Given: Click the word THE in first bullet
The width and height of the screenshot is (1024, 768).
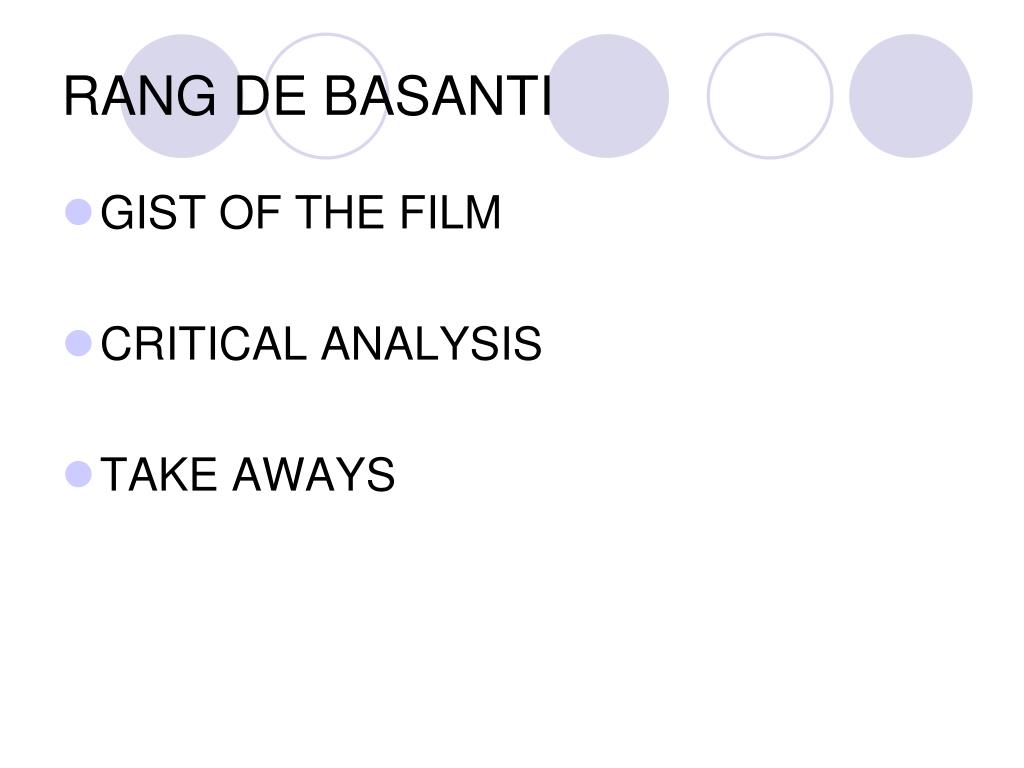Looking at the screenshot, I should tap(340, 212).
